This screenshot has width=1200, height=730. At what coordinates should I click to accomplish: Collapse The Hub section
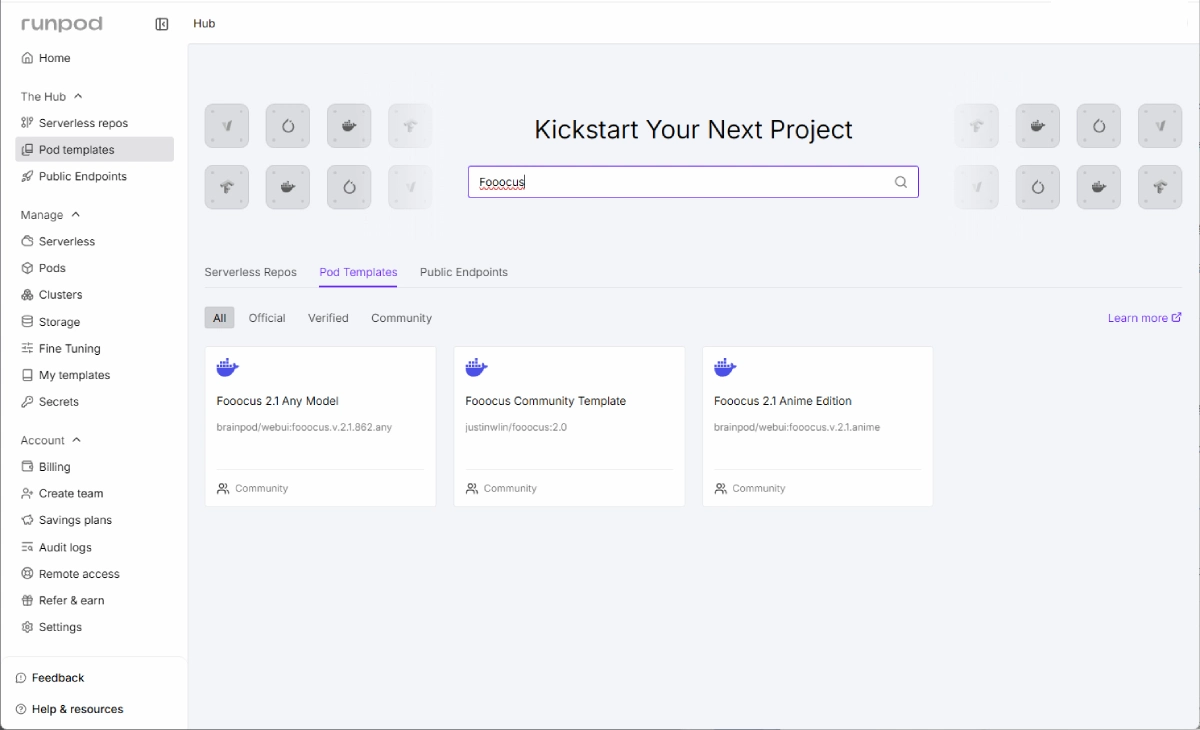[78, 97]
